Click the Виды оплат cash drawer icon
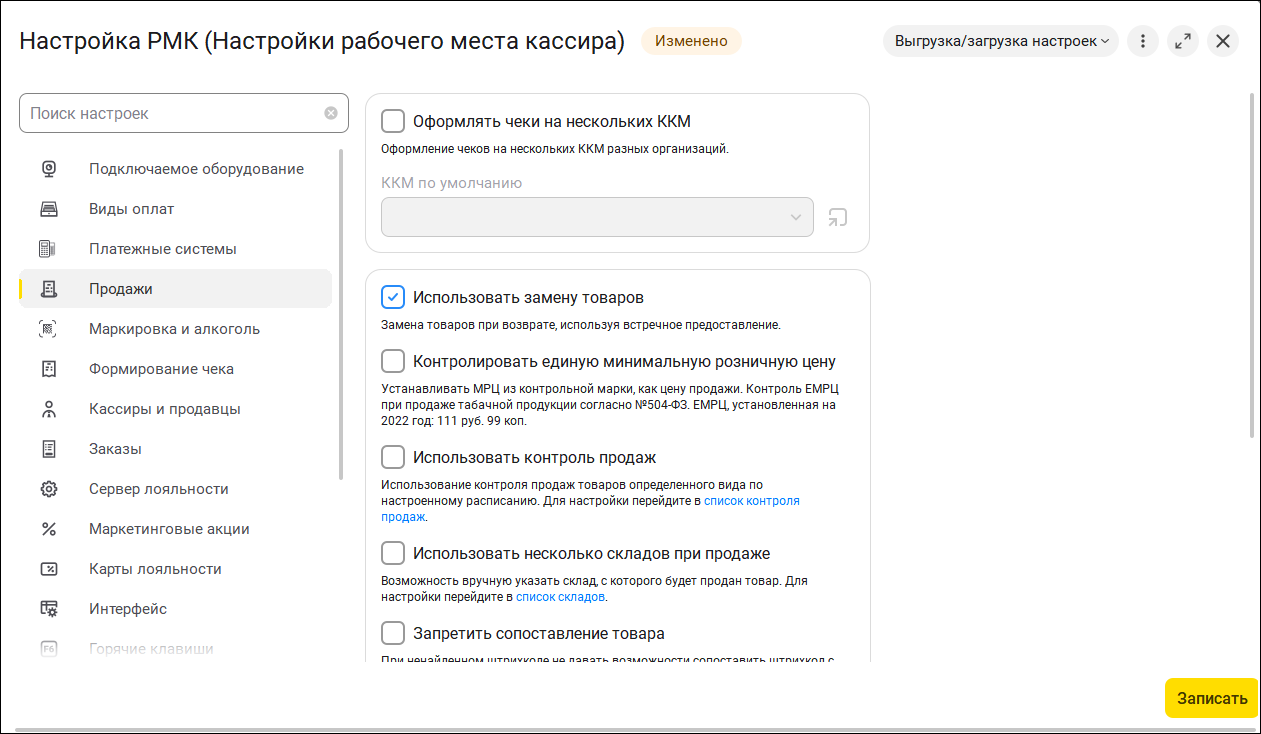This screenshot has height=734, width=1261. click(48, 209)
